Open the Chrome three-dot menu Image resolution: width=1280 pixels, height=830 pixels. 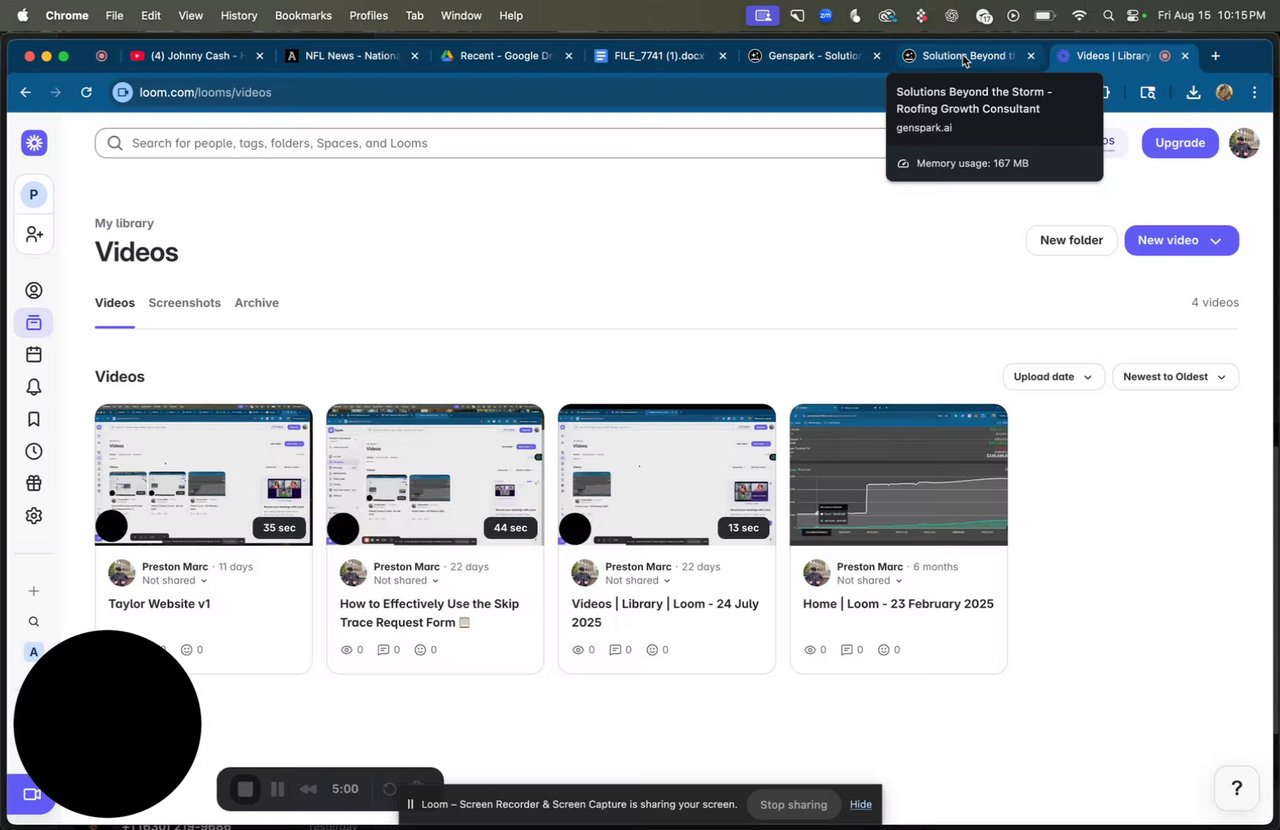tap(1255, 92)
